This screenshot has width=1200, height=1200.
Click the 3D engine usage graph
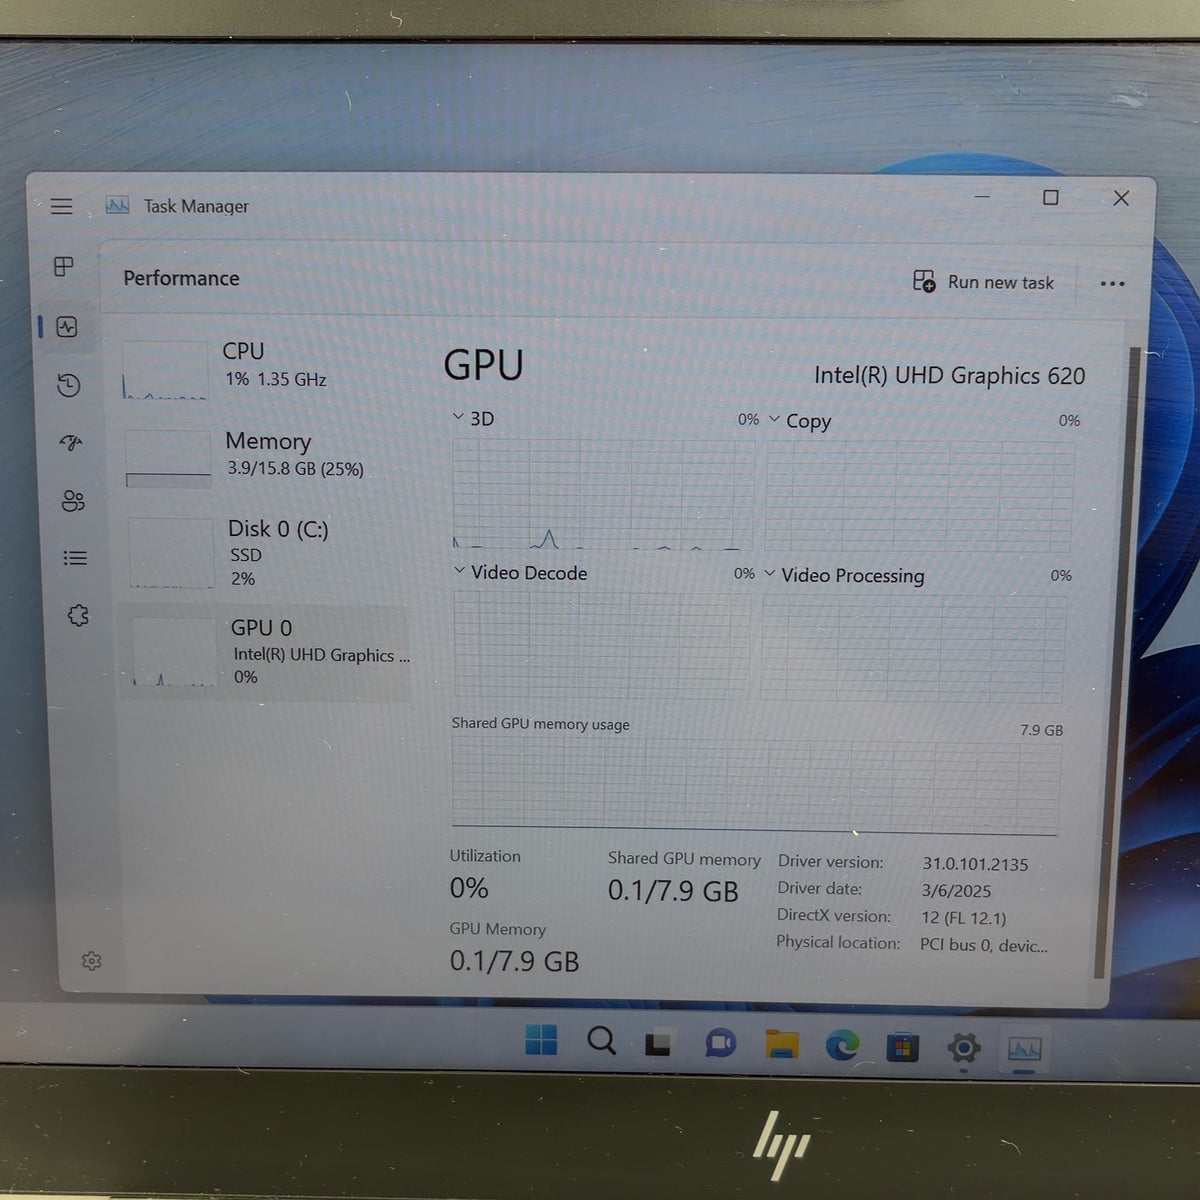tap(603, 494)
